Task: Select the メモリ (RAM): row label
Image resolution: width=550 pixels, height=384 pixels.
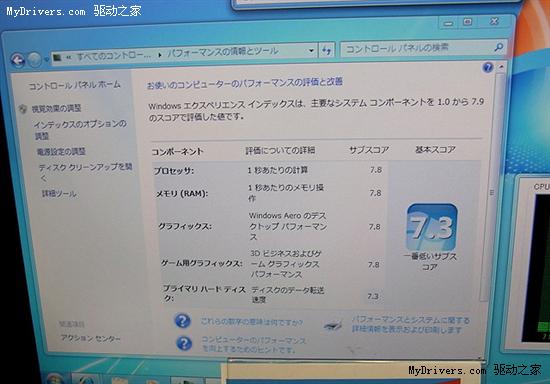Action: coord(182,193)
